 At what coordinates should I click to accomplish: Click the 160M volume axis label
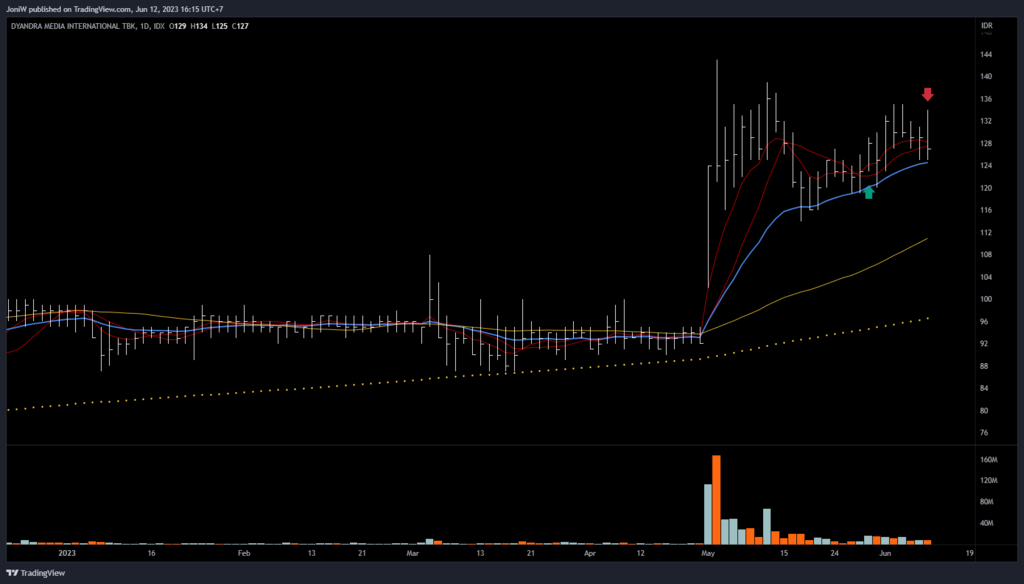(989, 460)
